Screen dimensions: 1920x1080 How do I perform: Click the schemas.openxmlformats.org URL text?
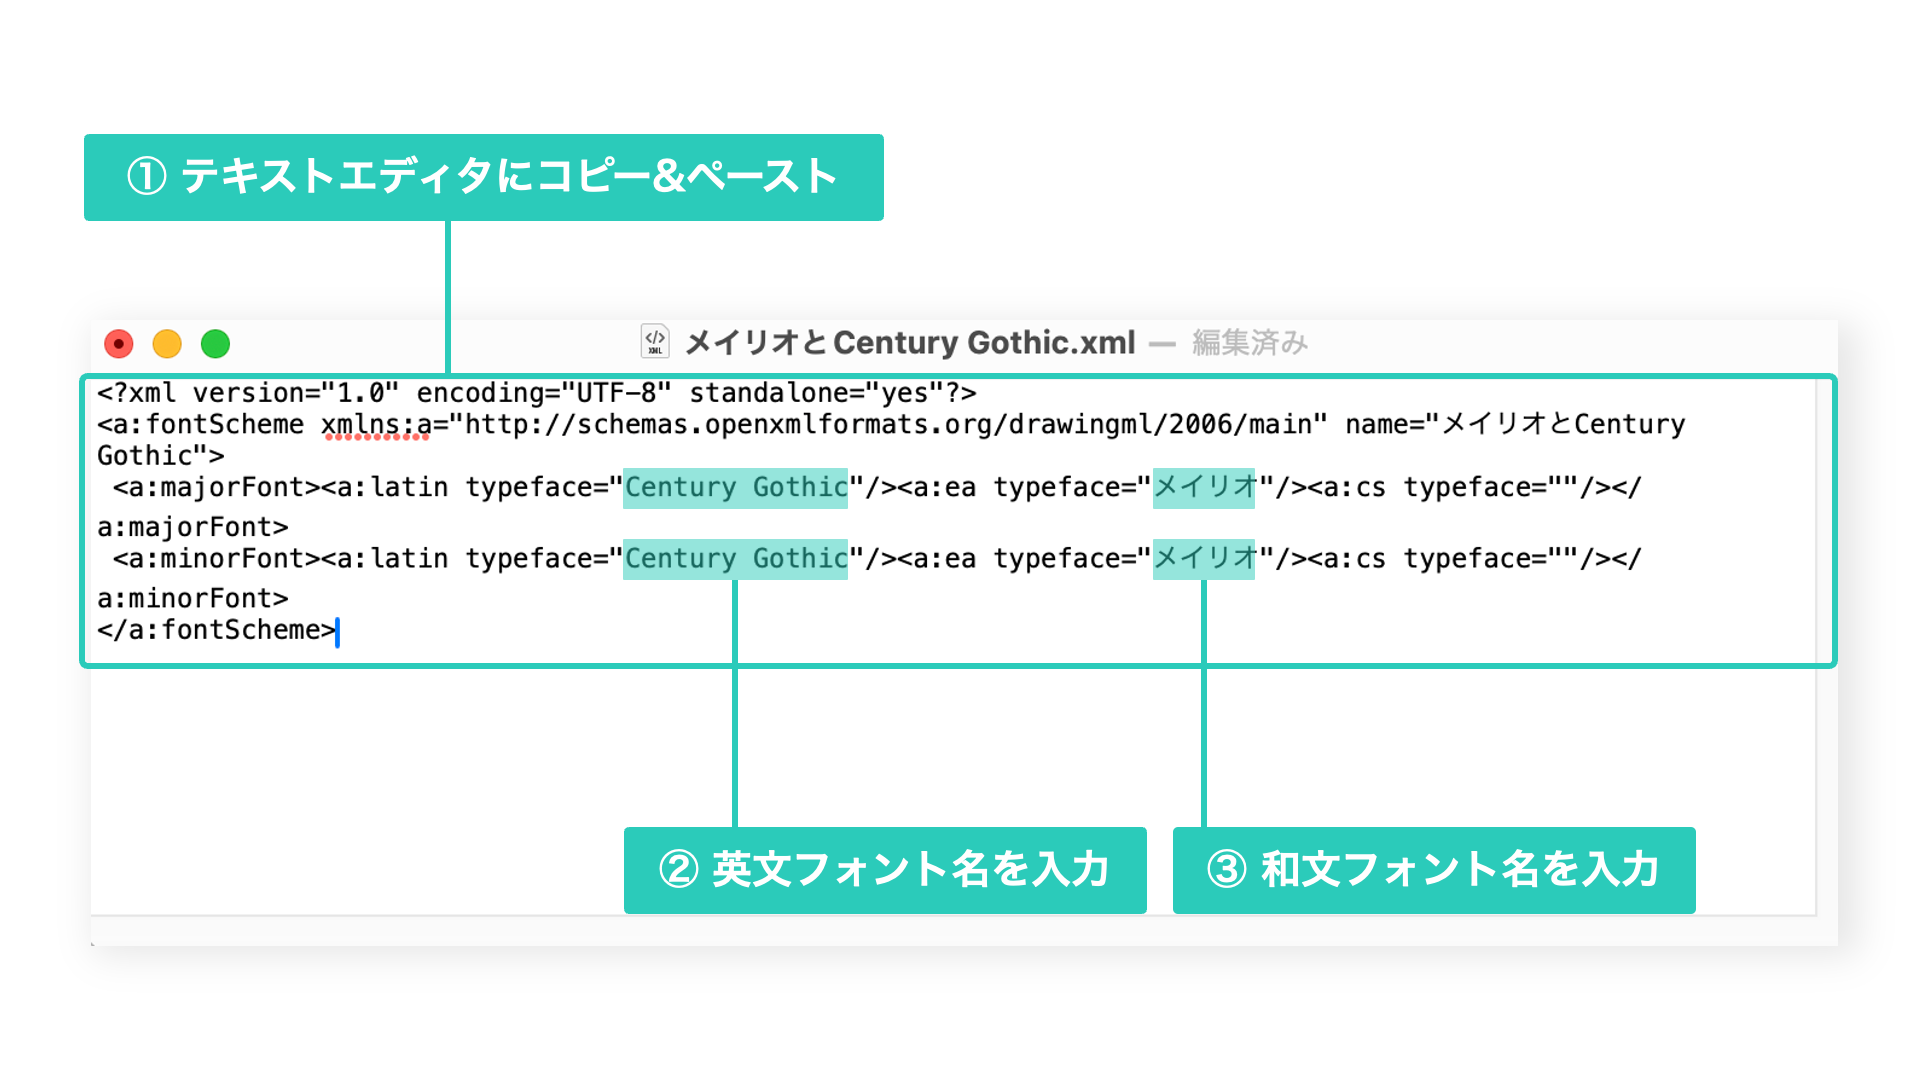click(x=888, y=425)
